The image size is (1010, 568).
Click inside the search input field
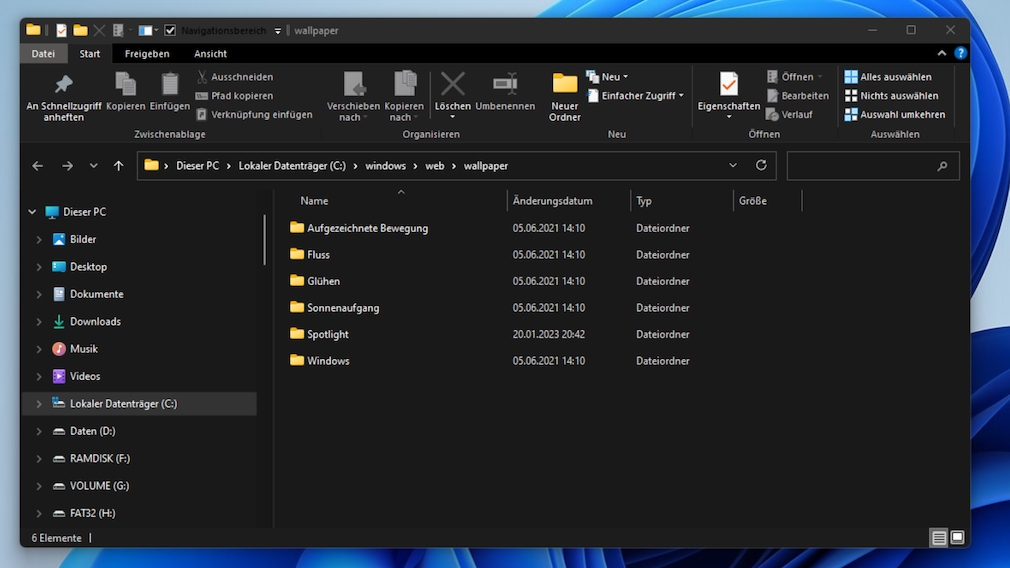(860, 166)
